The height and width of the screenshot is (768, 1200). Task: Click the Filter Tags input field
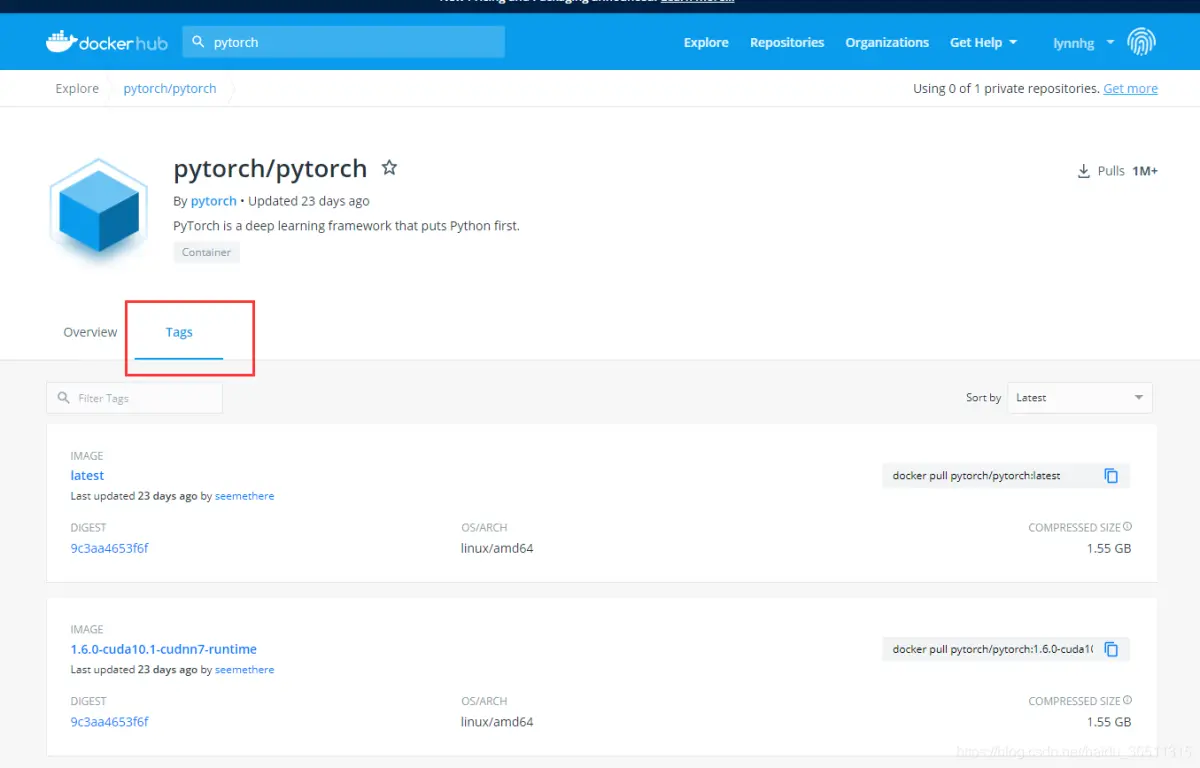coord(134,398)
